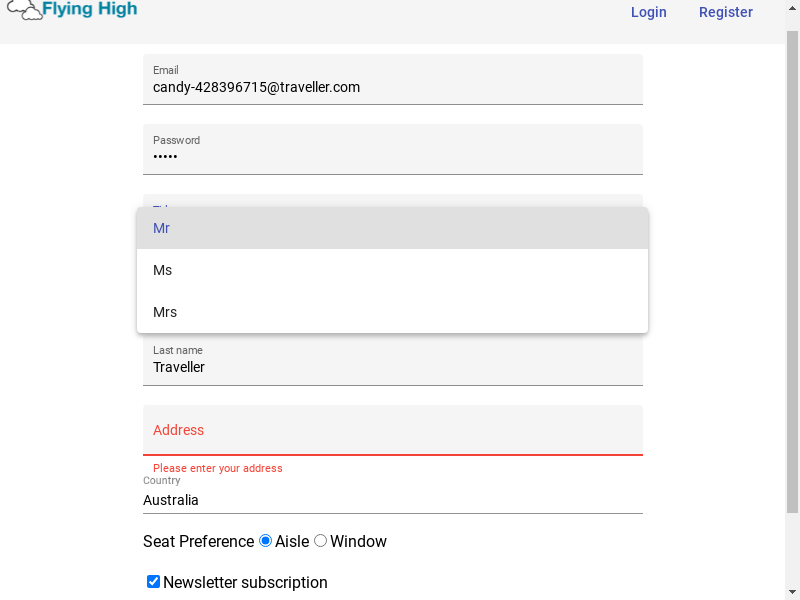The height and width of the screenshot is (600, 800).
Task: Select the Aisle seat preference radio button
Action: (265, 541)
